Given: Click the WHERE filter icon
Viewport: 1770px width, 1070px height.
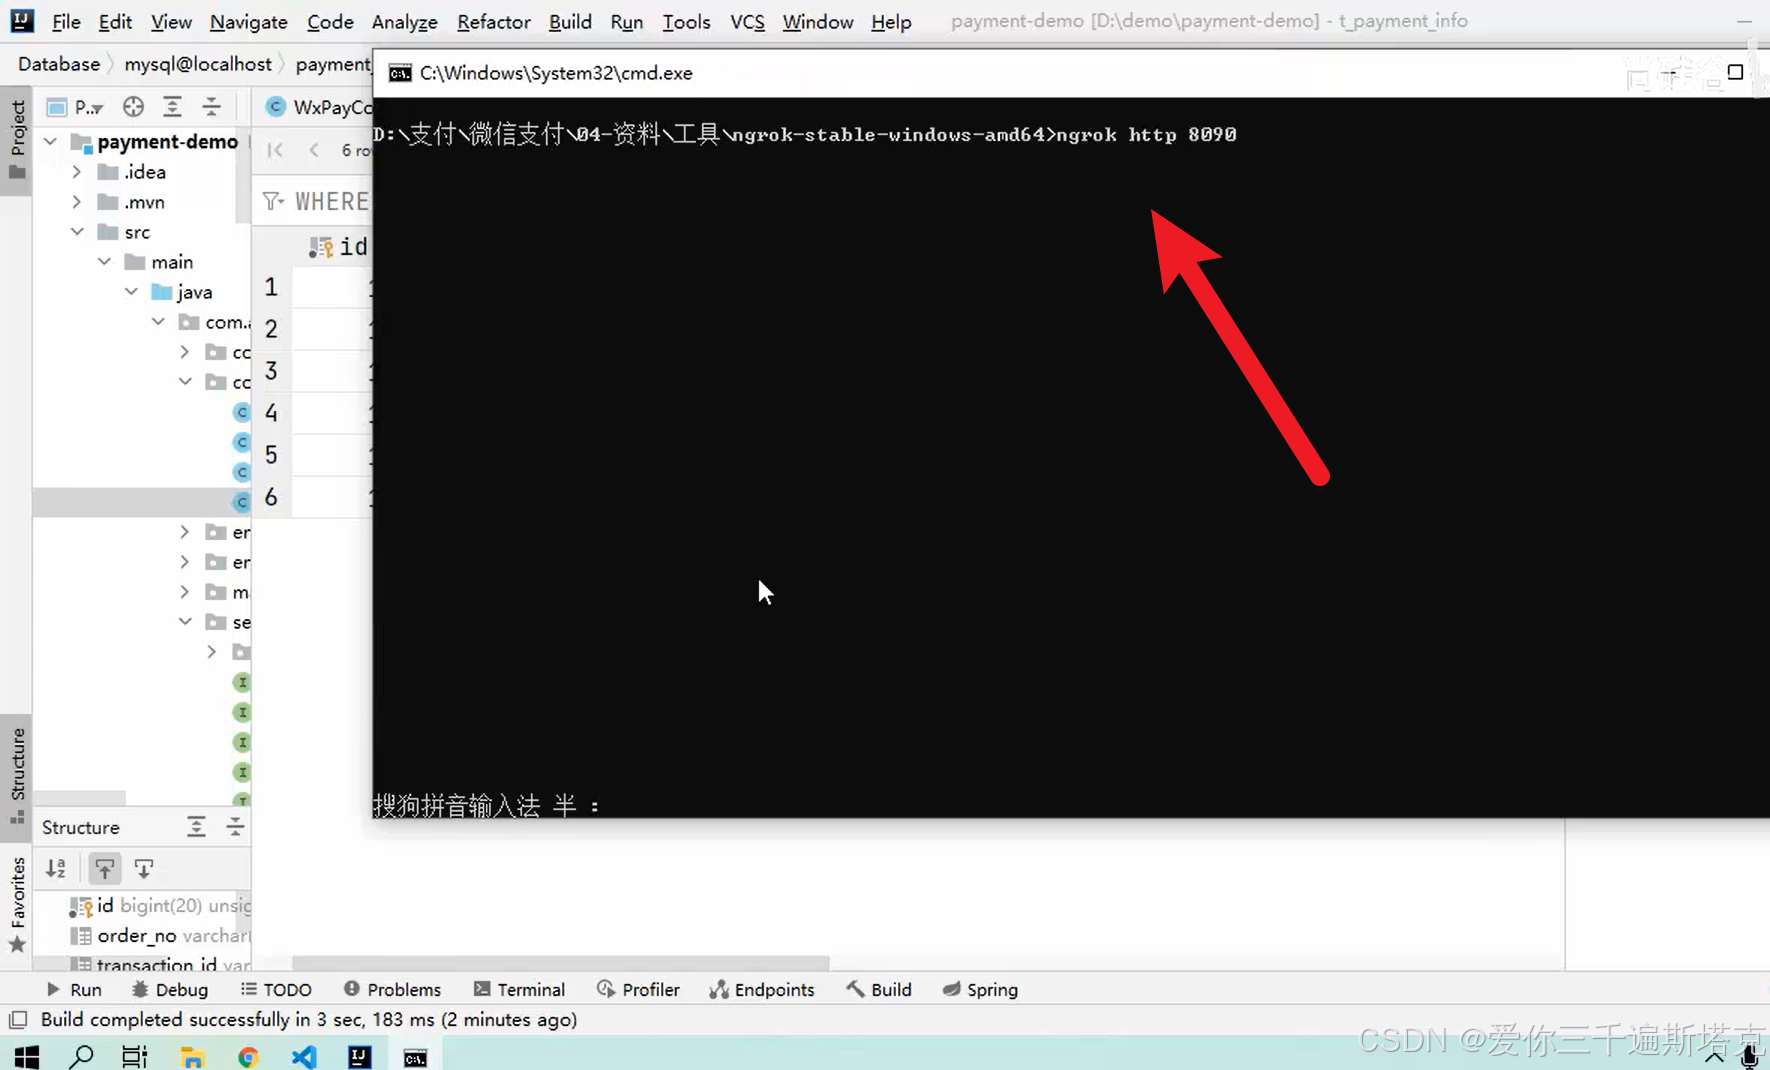Looking at the screenshot, I should coord(272,202).
